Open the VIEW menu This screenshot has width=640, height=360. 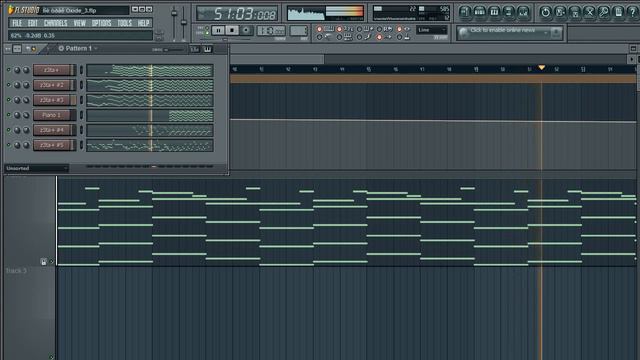click(80, 23)
